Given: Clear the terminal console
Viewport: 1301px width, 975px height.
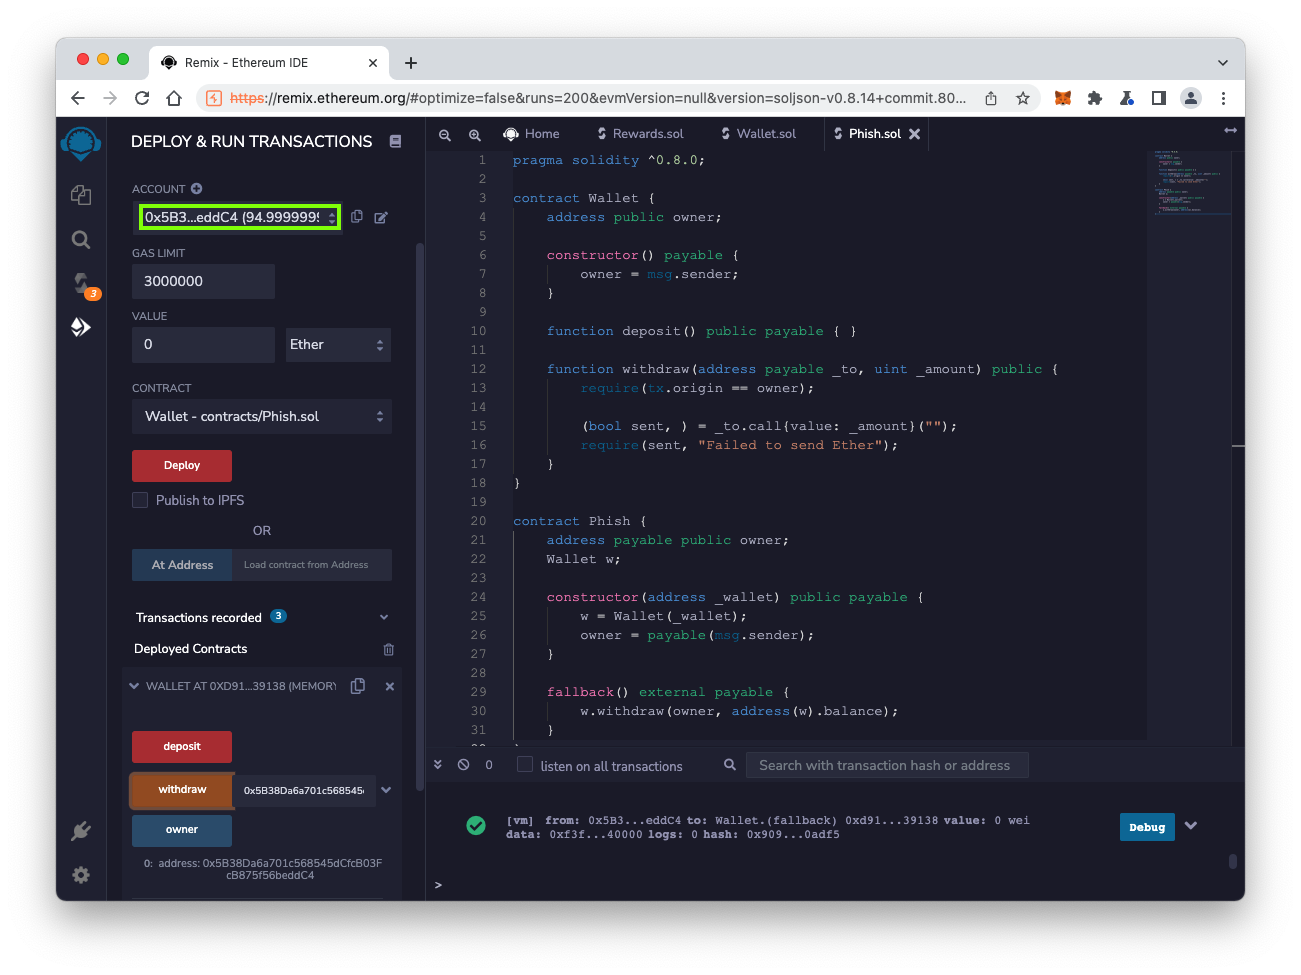Looking at the screenshot, I should (464, 765).
